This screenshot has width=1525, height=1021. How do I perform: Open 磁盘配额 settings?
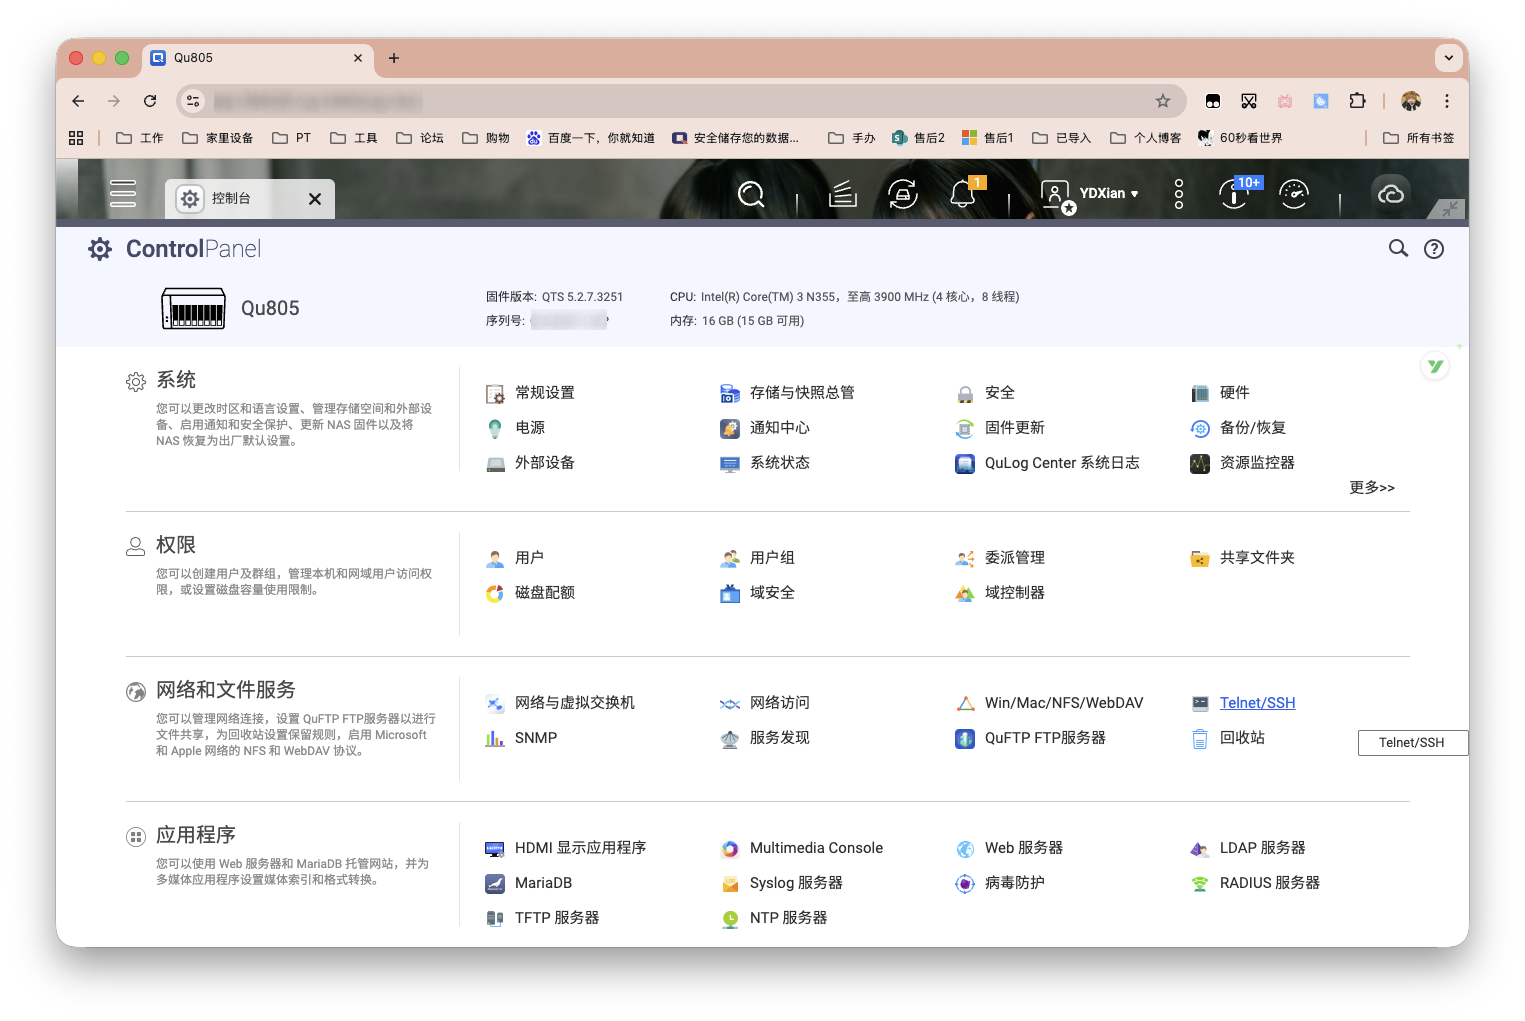coord(545,592)
